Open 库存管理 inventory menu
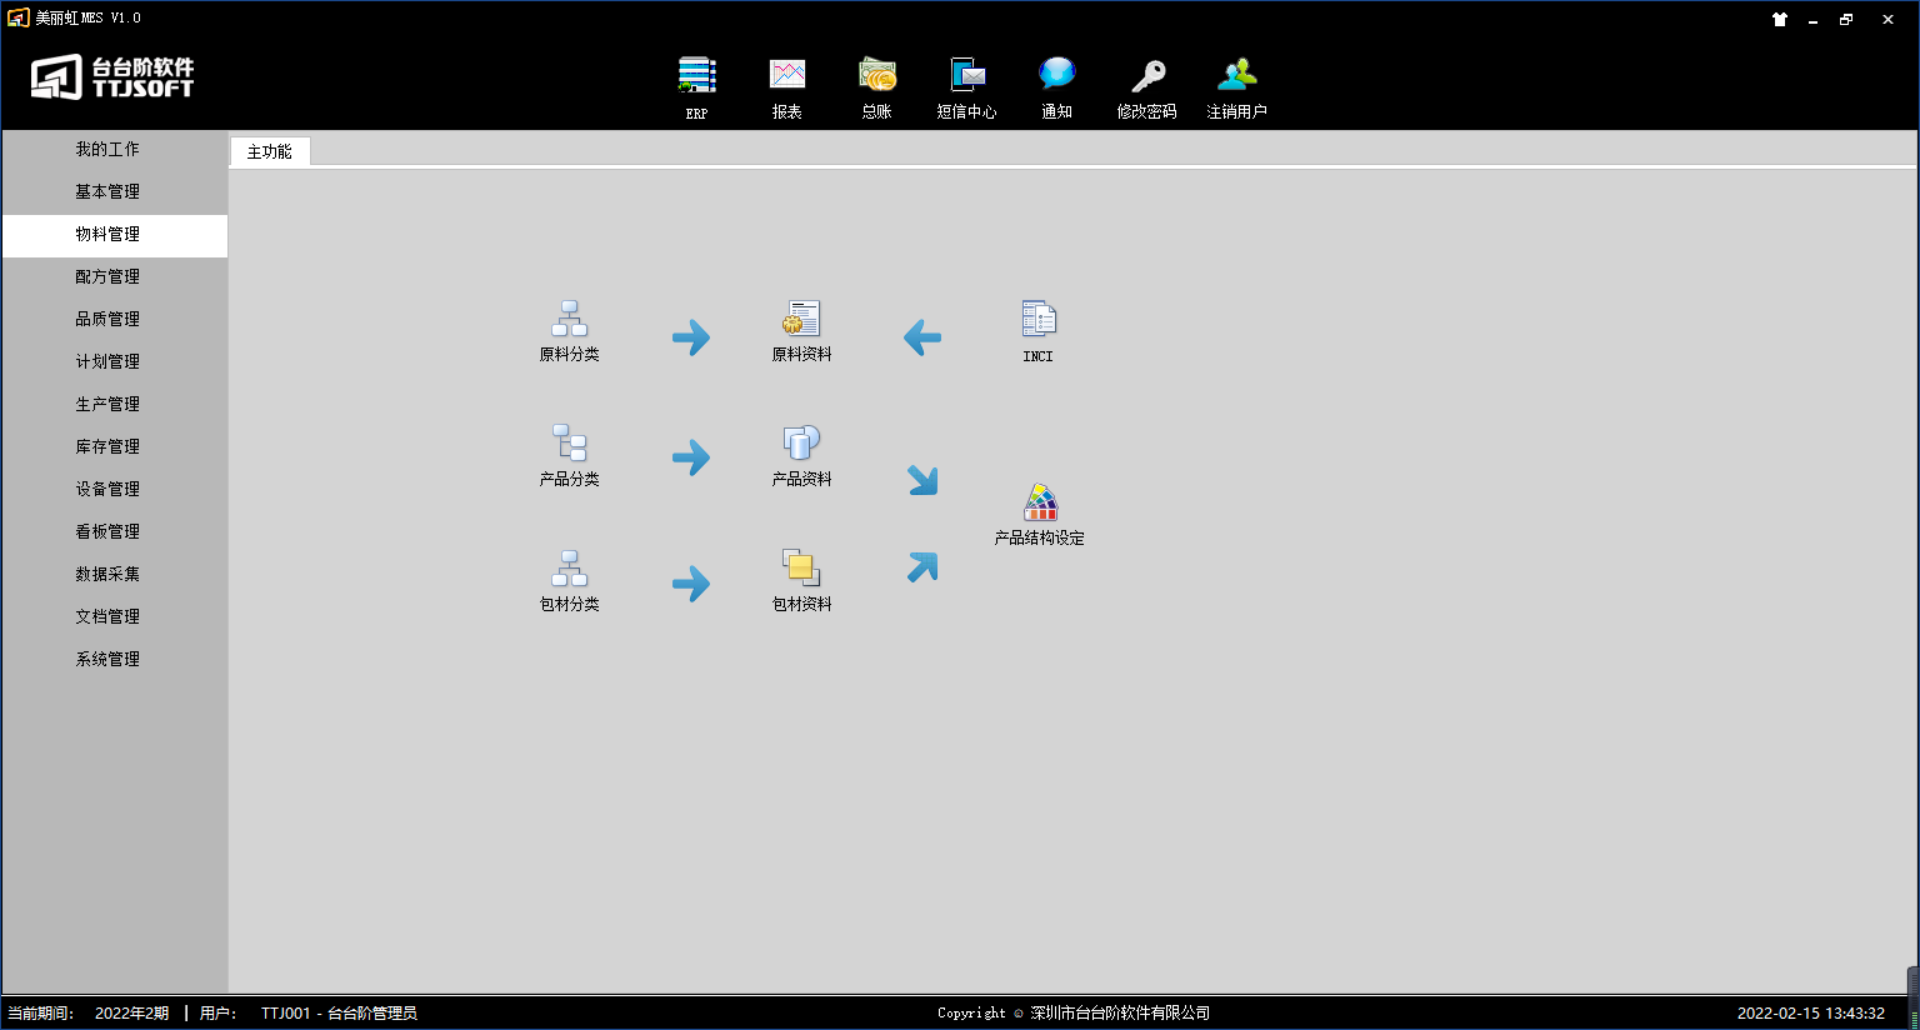Image resolution: width=1920 pixels, height=1030 pixels. click(108, 447)
